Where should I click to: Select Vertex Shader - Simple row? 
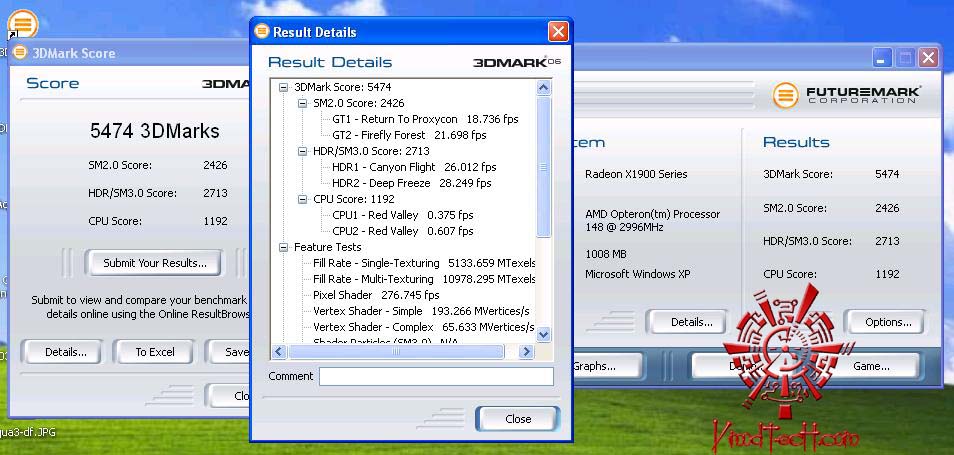pos(421,311)
